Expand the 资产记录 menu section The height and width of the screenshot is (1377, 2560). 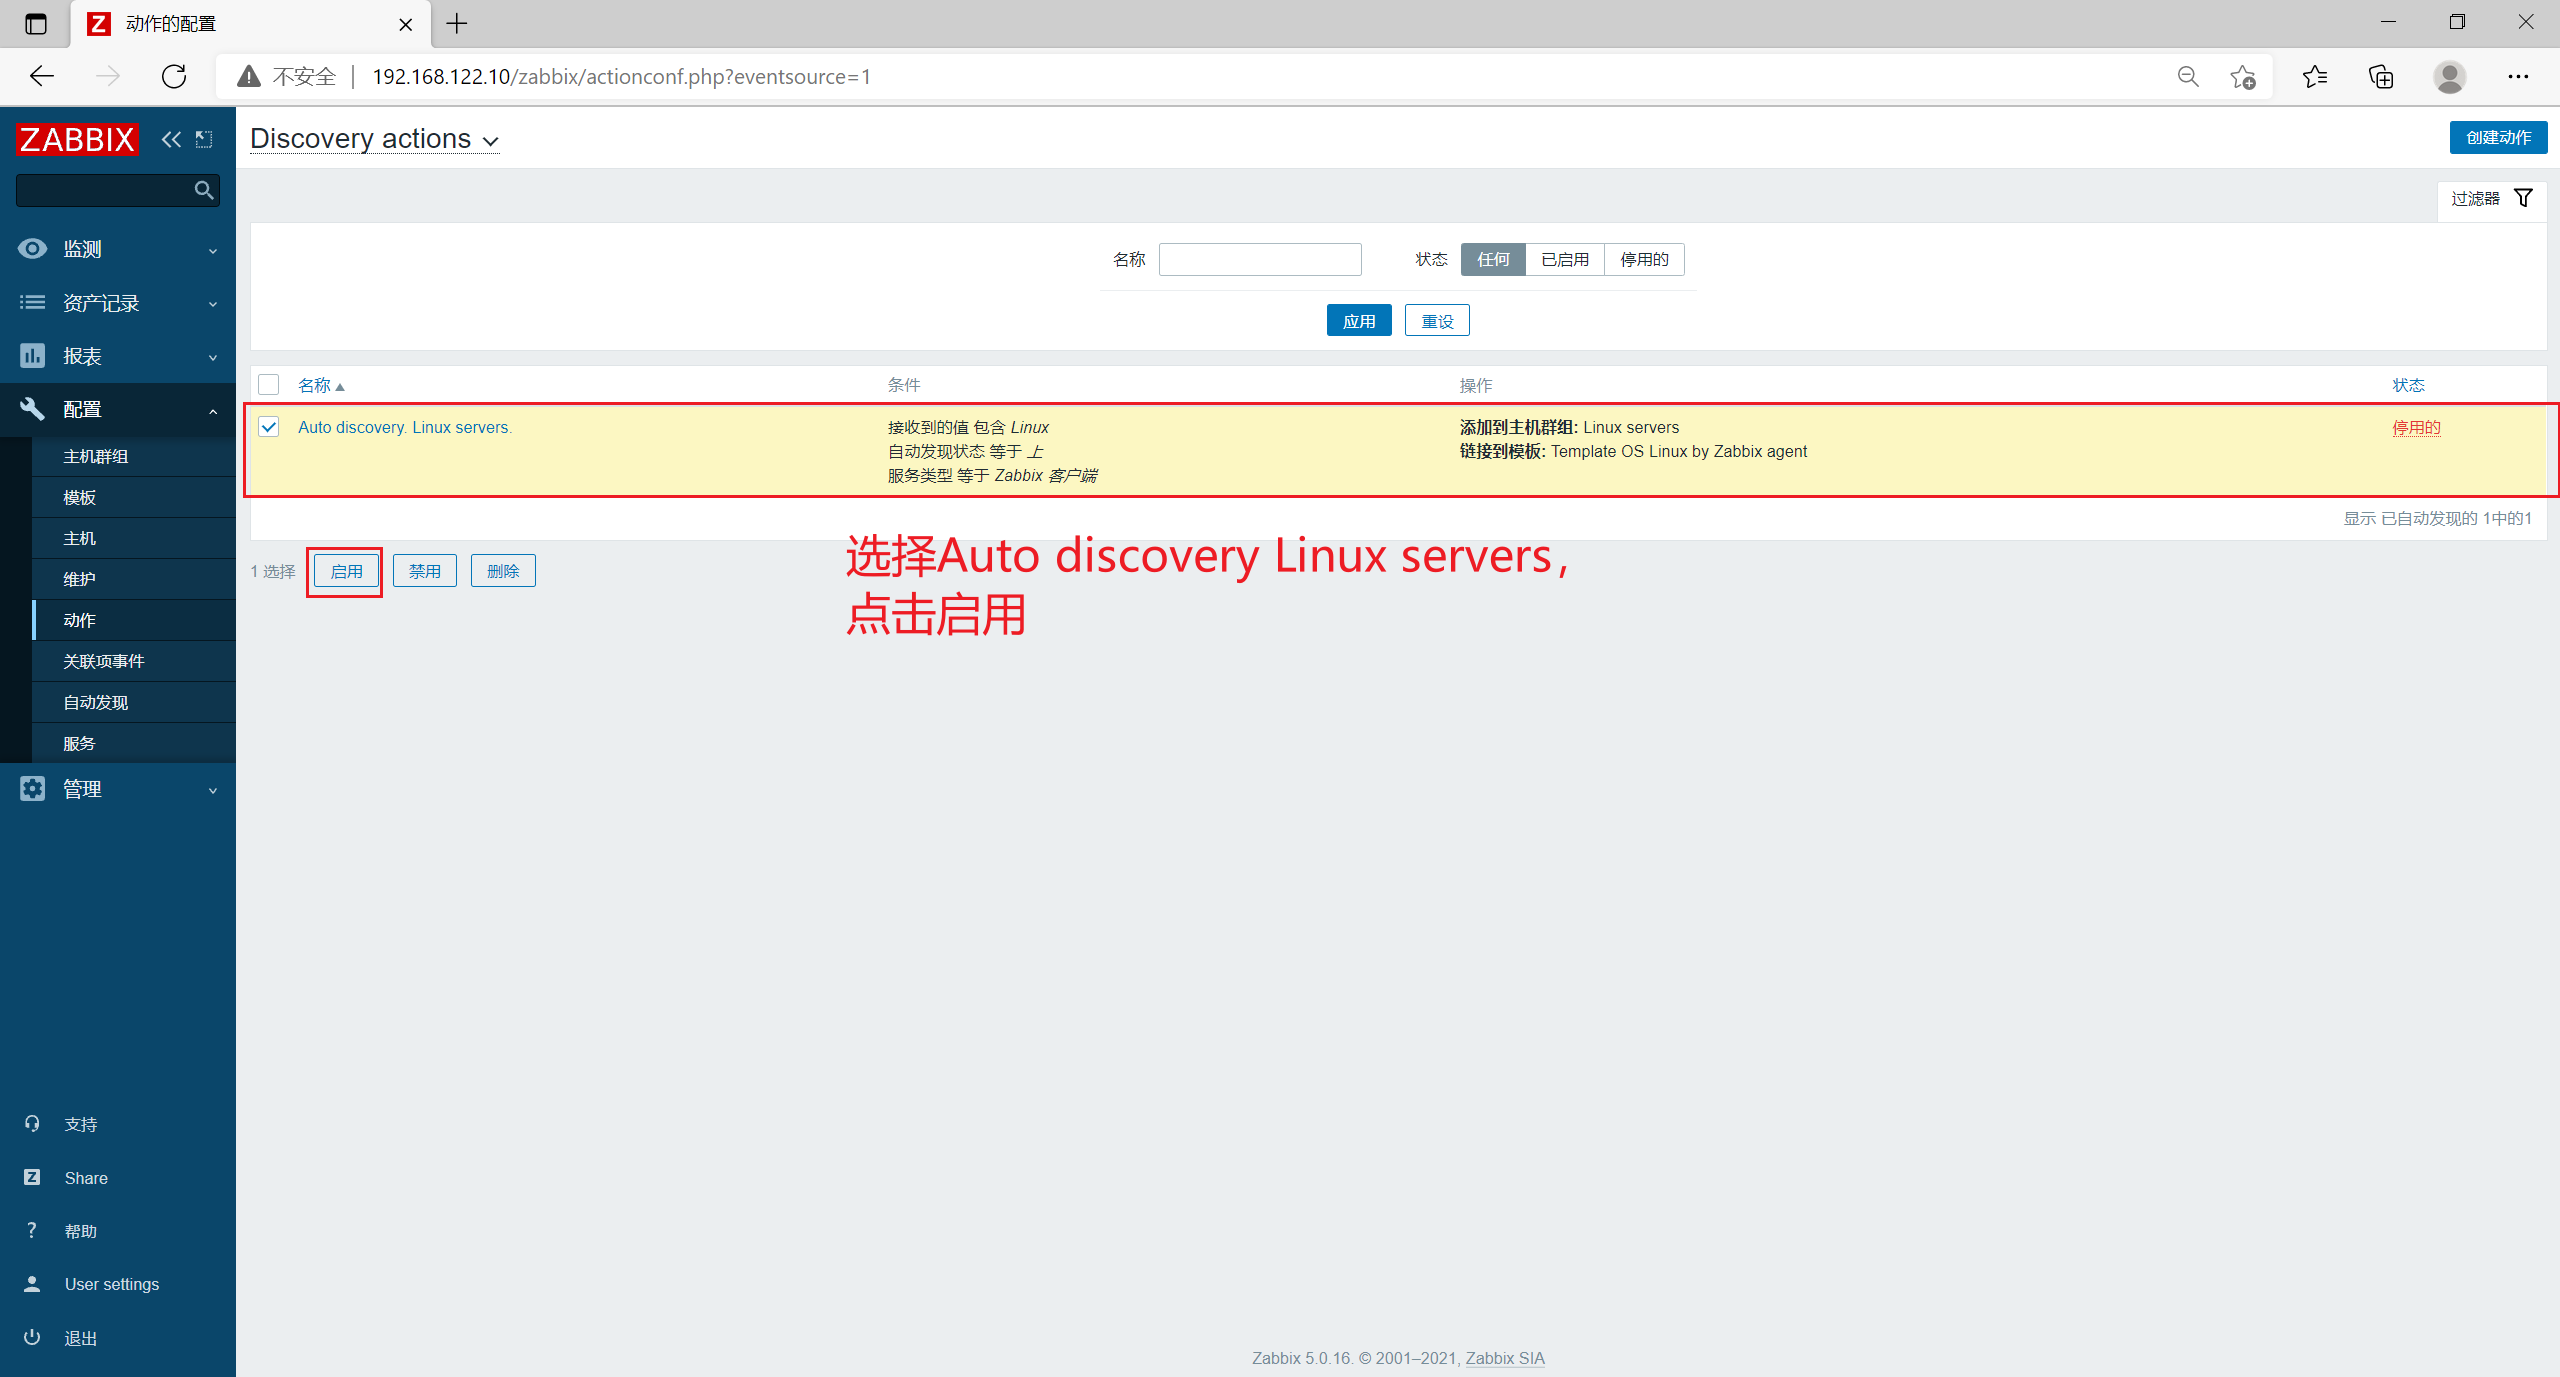[213, 303]
